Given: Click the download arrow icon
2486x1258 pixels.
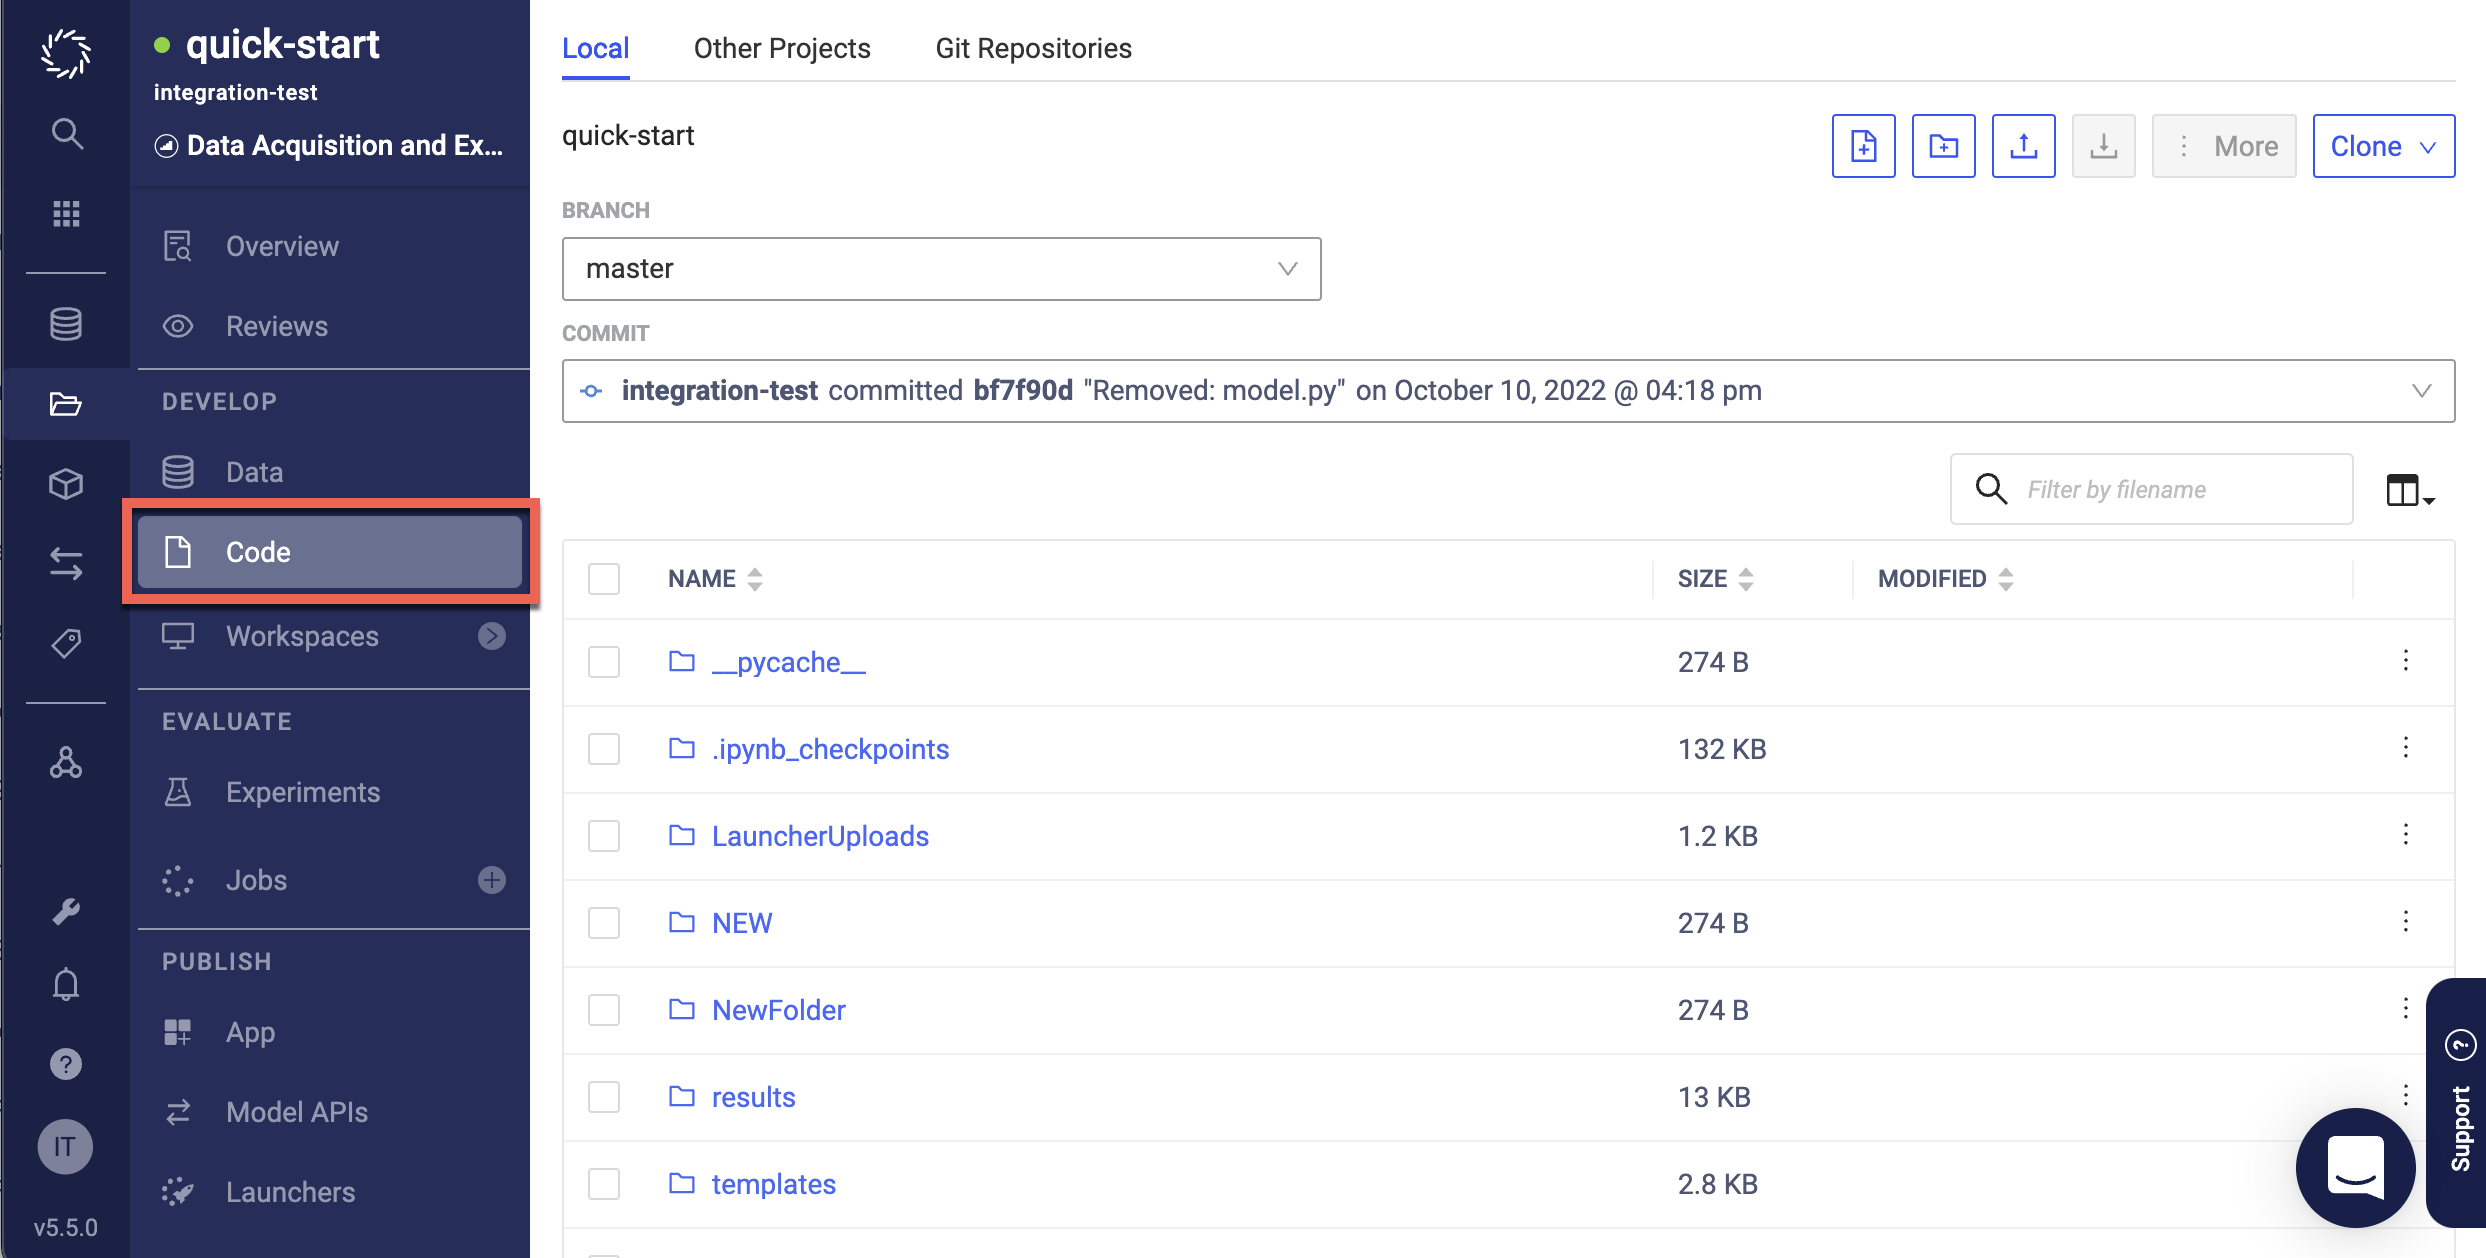Looking at the screenshot, I should [2103, 146].
